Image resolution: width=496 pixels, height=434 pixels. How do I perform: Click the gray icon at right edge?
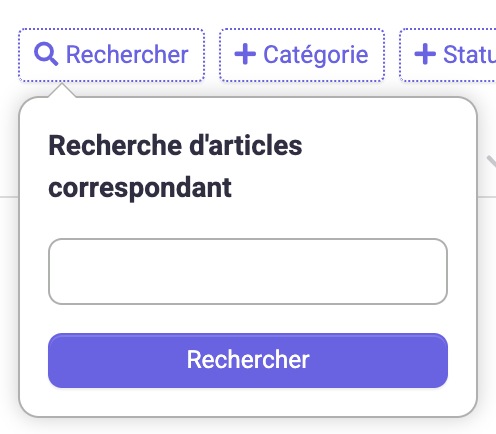coord(491,161)
